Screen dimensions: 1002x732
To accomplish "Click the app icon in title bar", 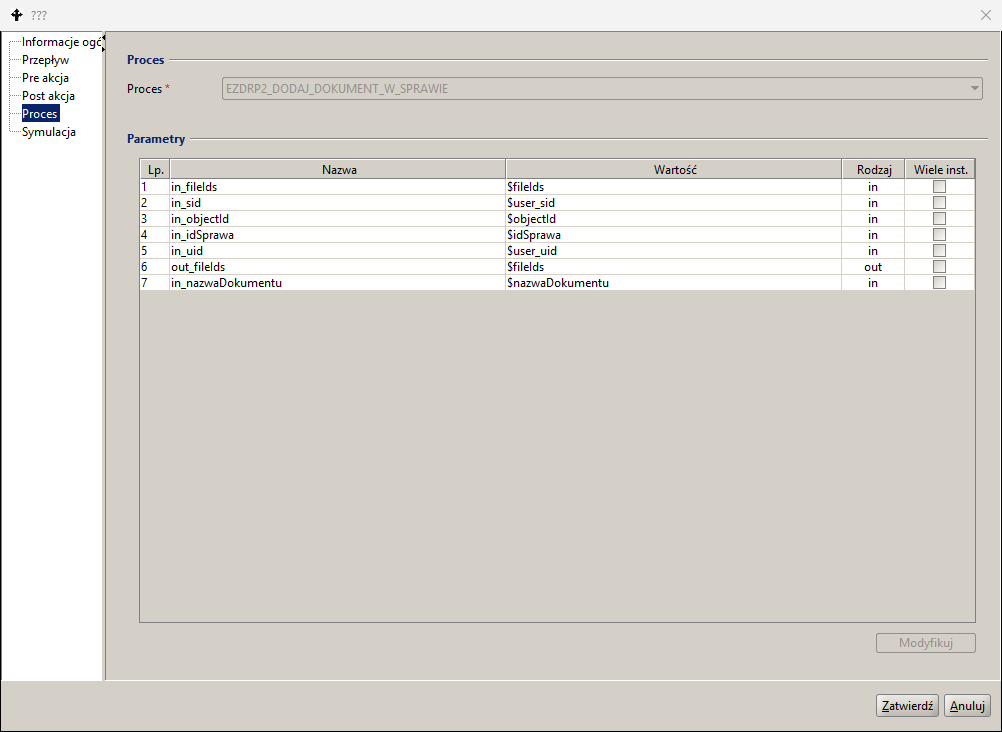I will point(17,15).
